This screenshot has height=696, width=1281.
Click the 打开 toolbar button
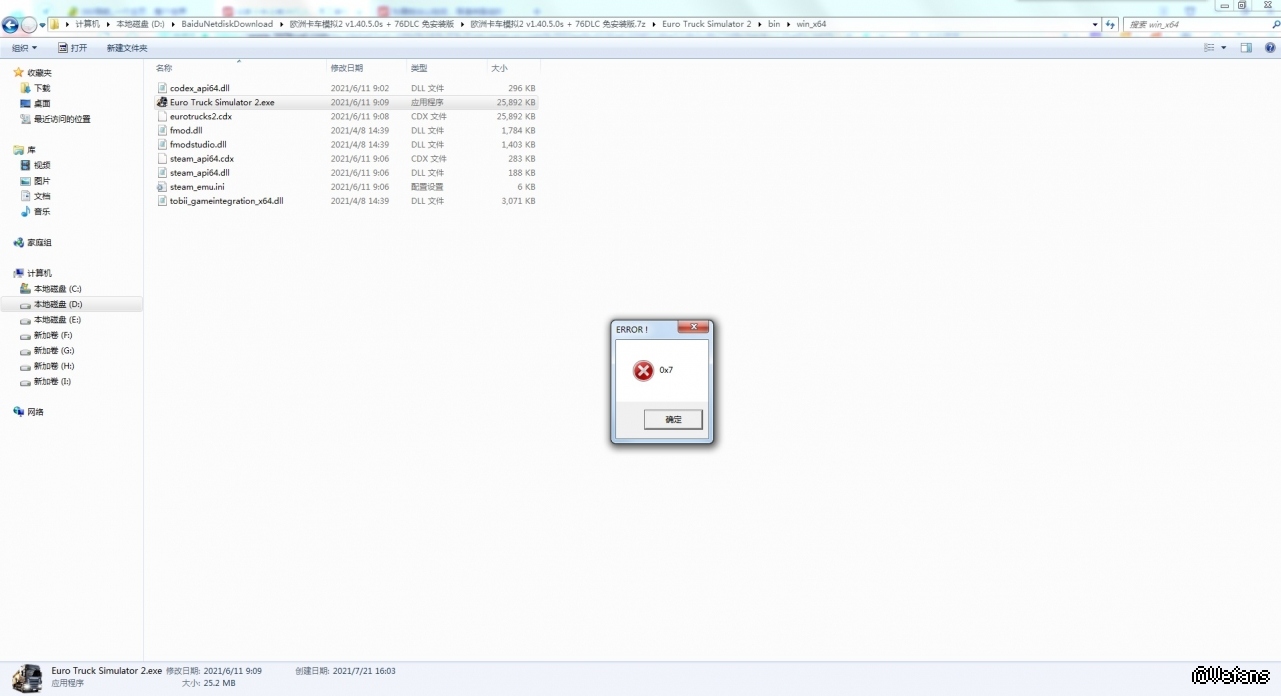tap(73, 48)
